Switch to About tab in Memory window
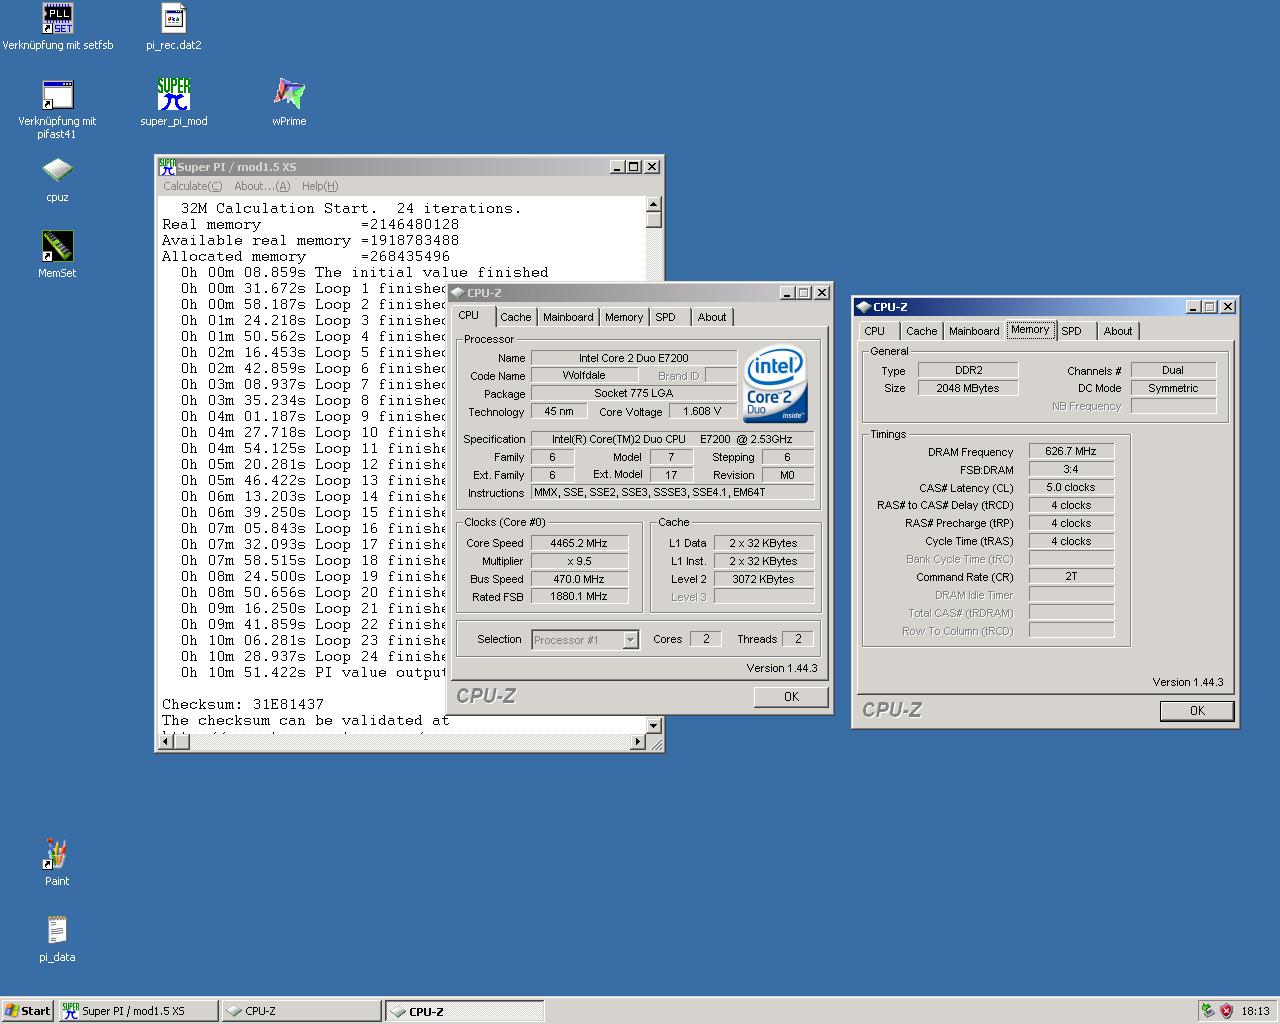Screen dimensions: 1280x1024 coord(1118,331)
